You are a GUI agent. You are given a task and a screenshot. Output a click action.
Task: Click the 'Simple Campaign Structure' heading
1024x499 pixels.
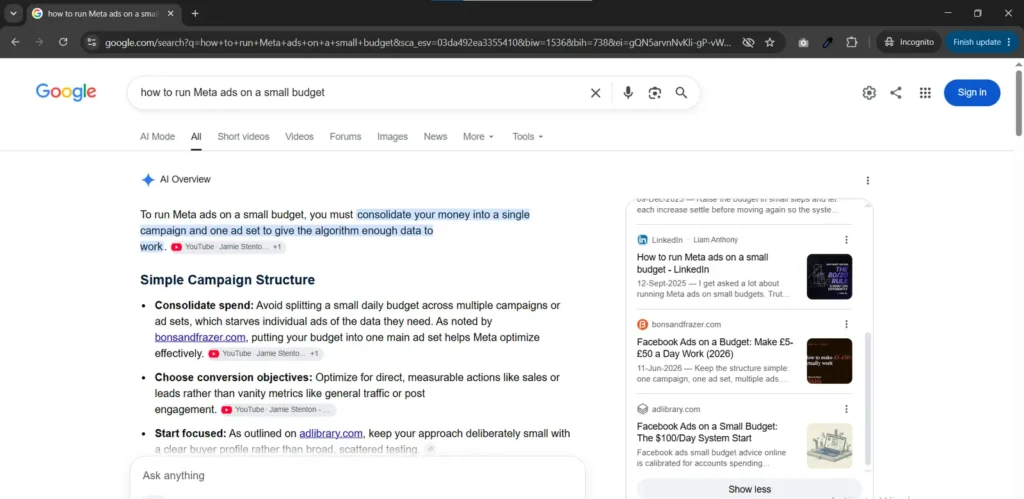[x=227, y=280]
